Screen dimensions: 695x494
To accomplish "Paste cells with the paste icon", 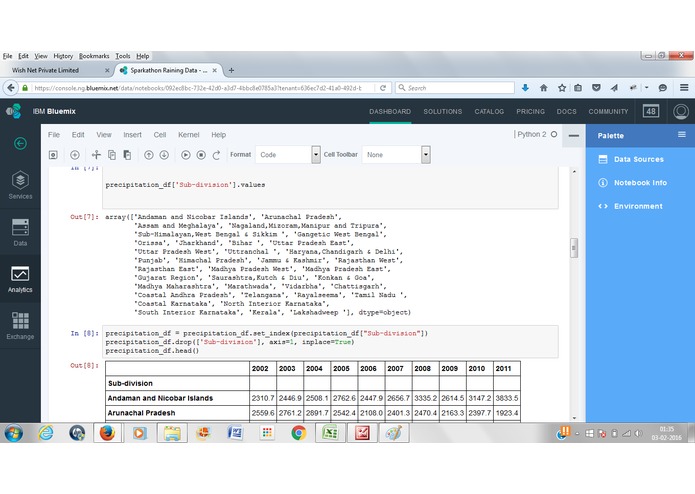I will click(x=127, y=155).
